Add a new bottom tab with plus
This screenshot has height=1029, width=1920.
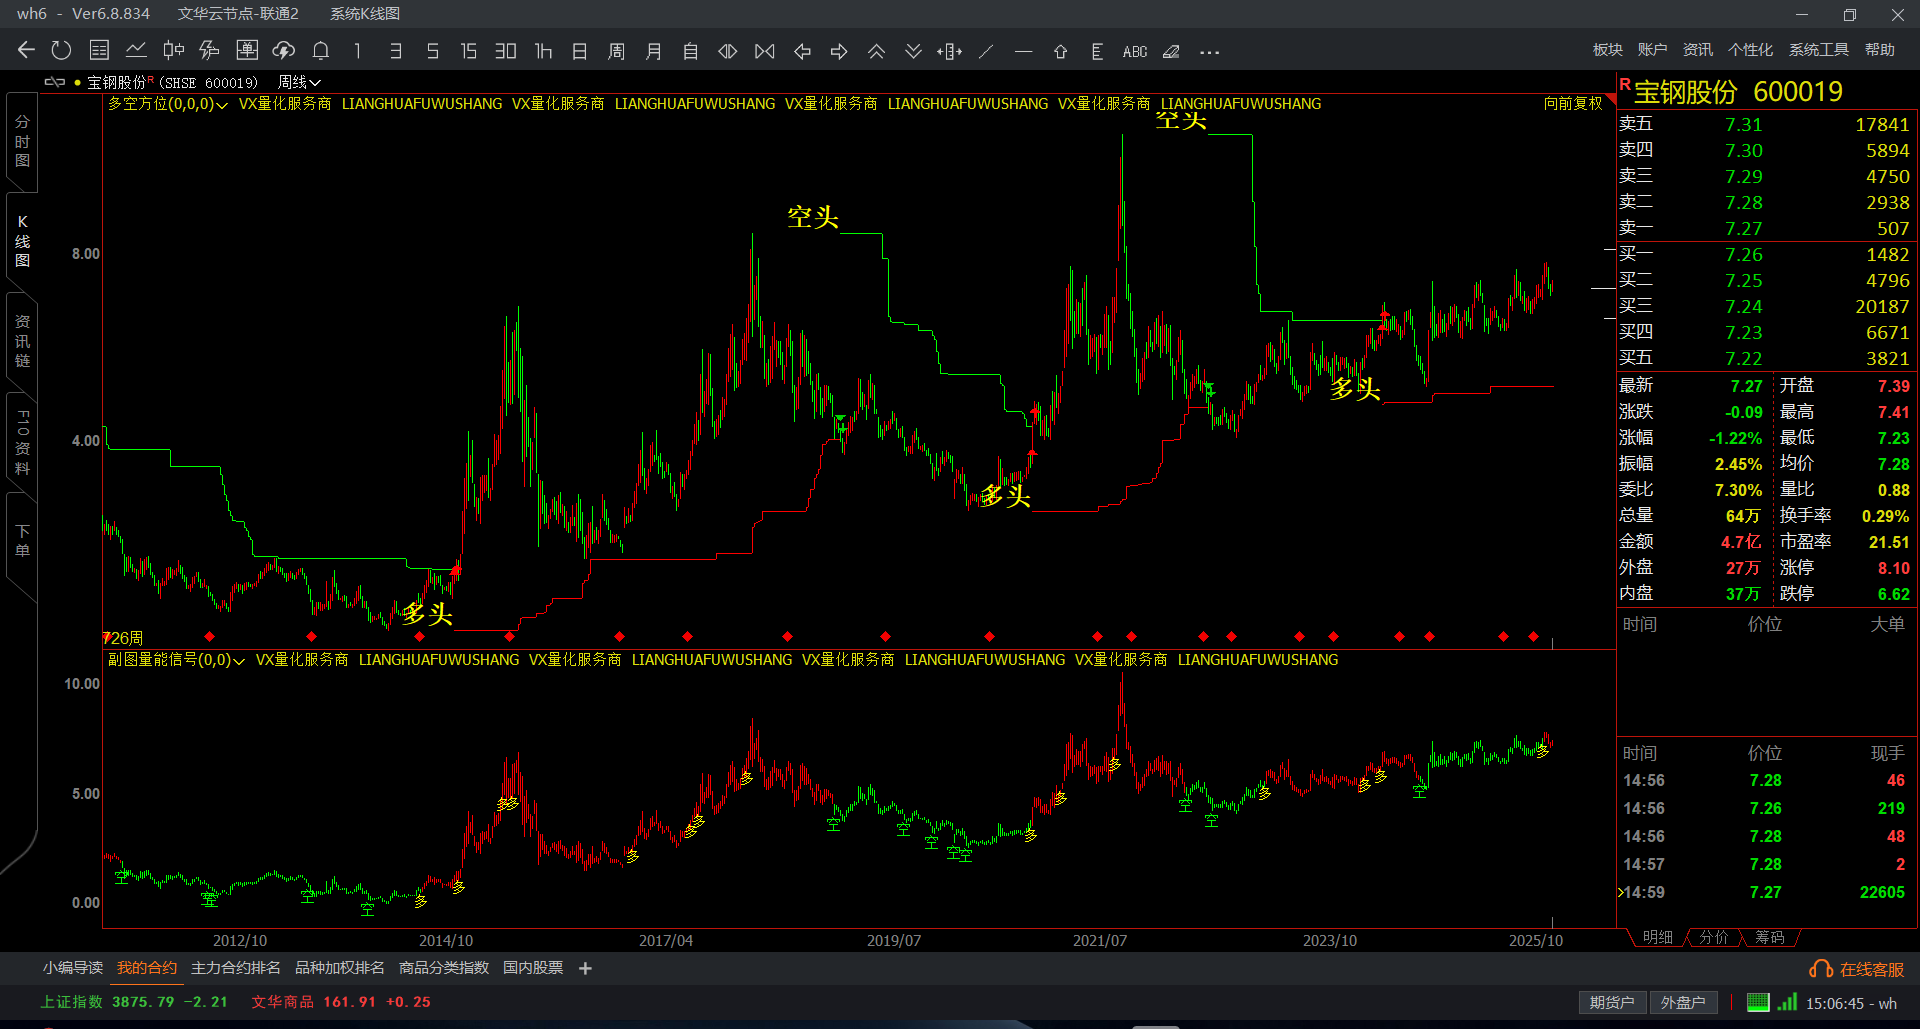pyautogui.click(x=586, y=968)
